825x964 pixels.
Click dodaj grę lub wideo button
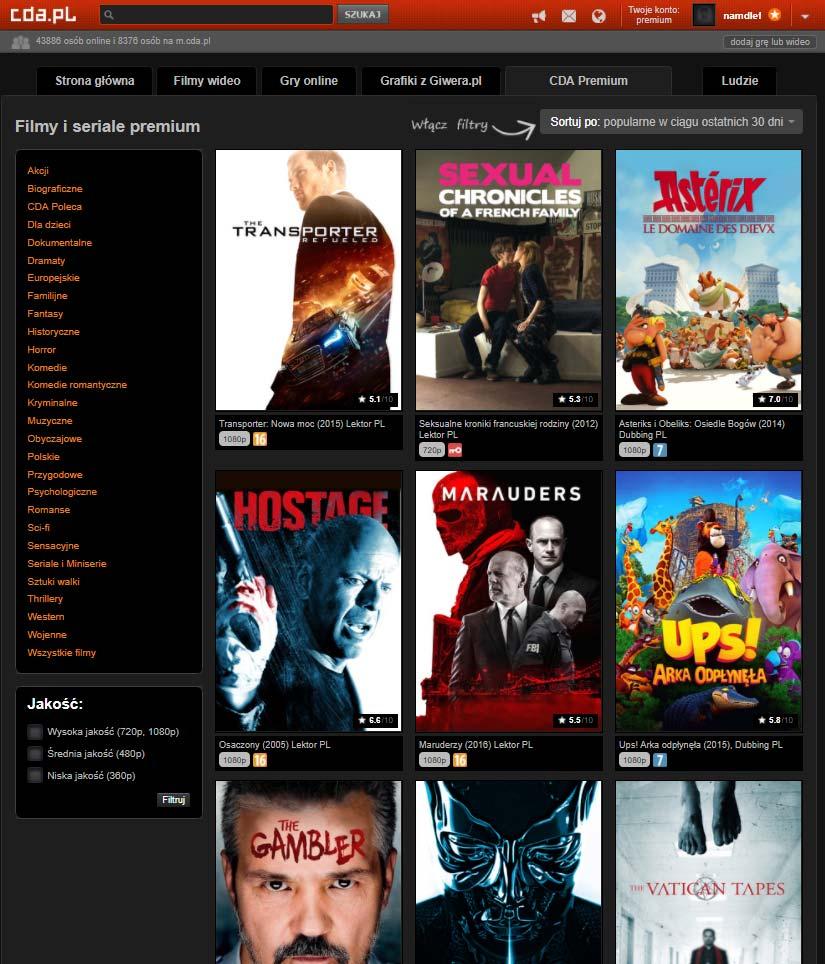pyautogui.click(x=770, y=42)
